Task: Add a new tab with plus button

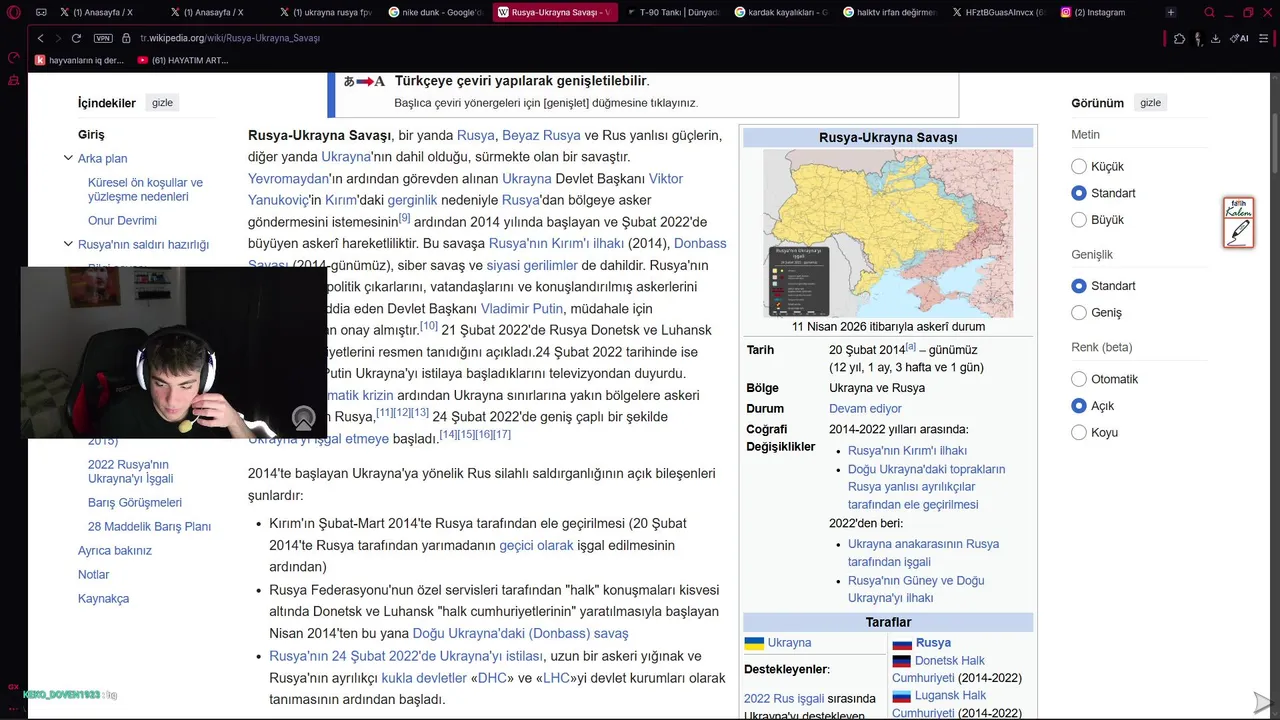Action: pyautogui.click(x=1171, y=12)
